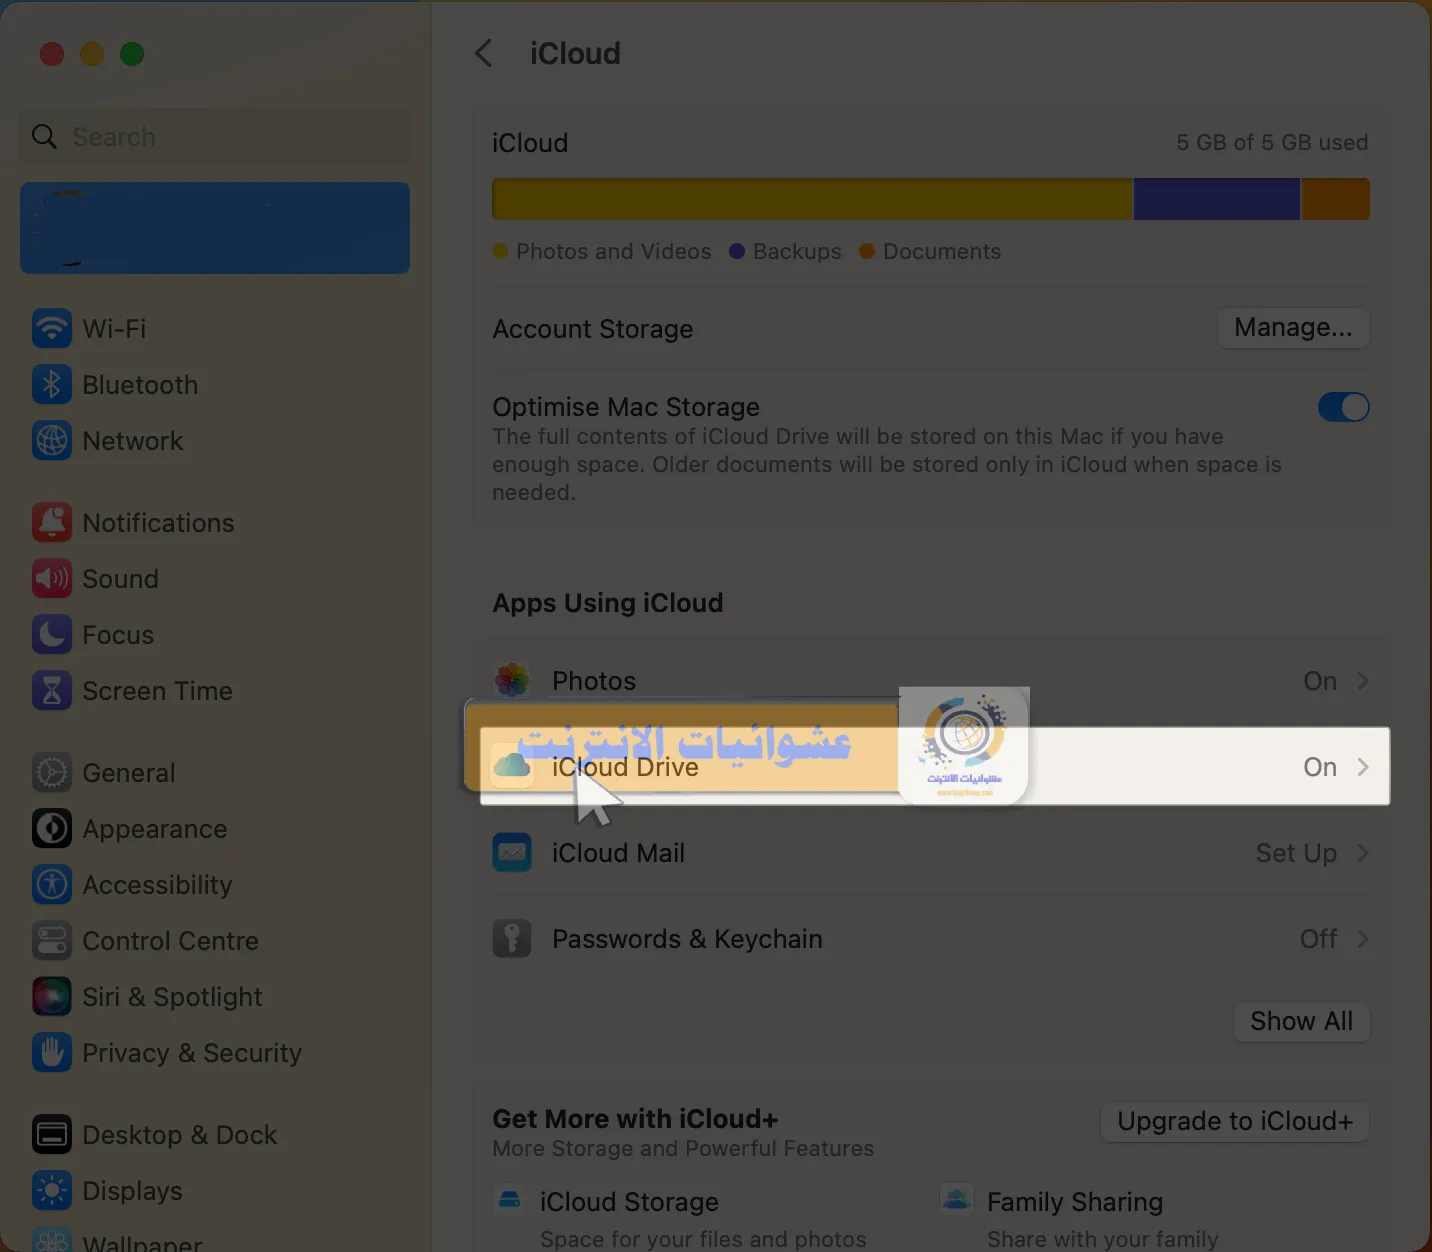This screenshot has height=1252, width=1432.
Task: Click the blue Backups storage segment
Action: click(x=1216, y=199)
